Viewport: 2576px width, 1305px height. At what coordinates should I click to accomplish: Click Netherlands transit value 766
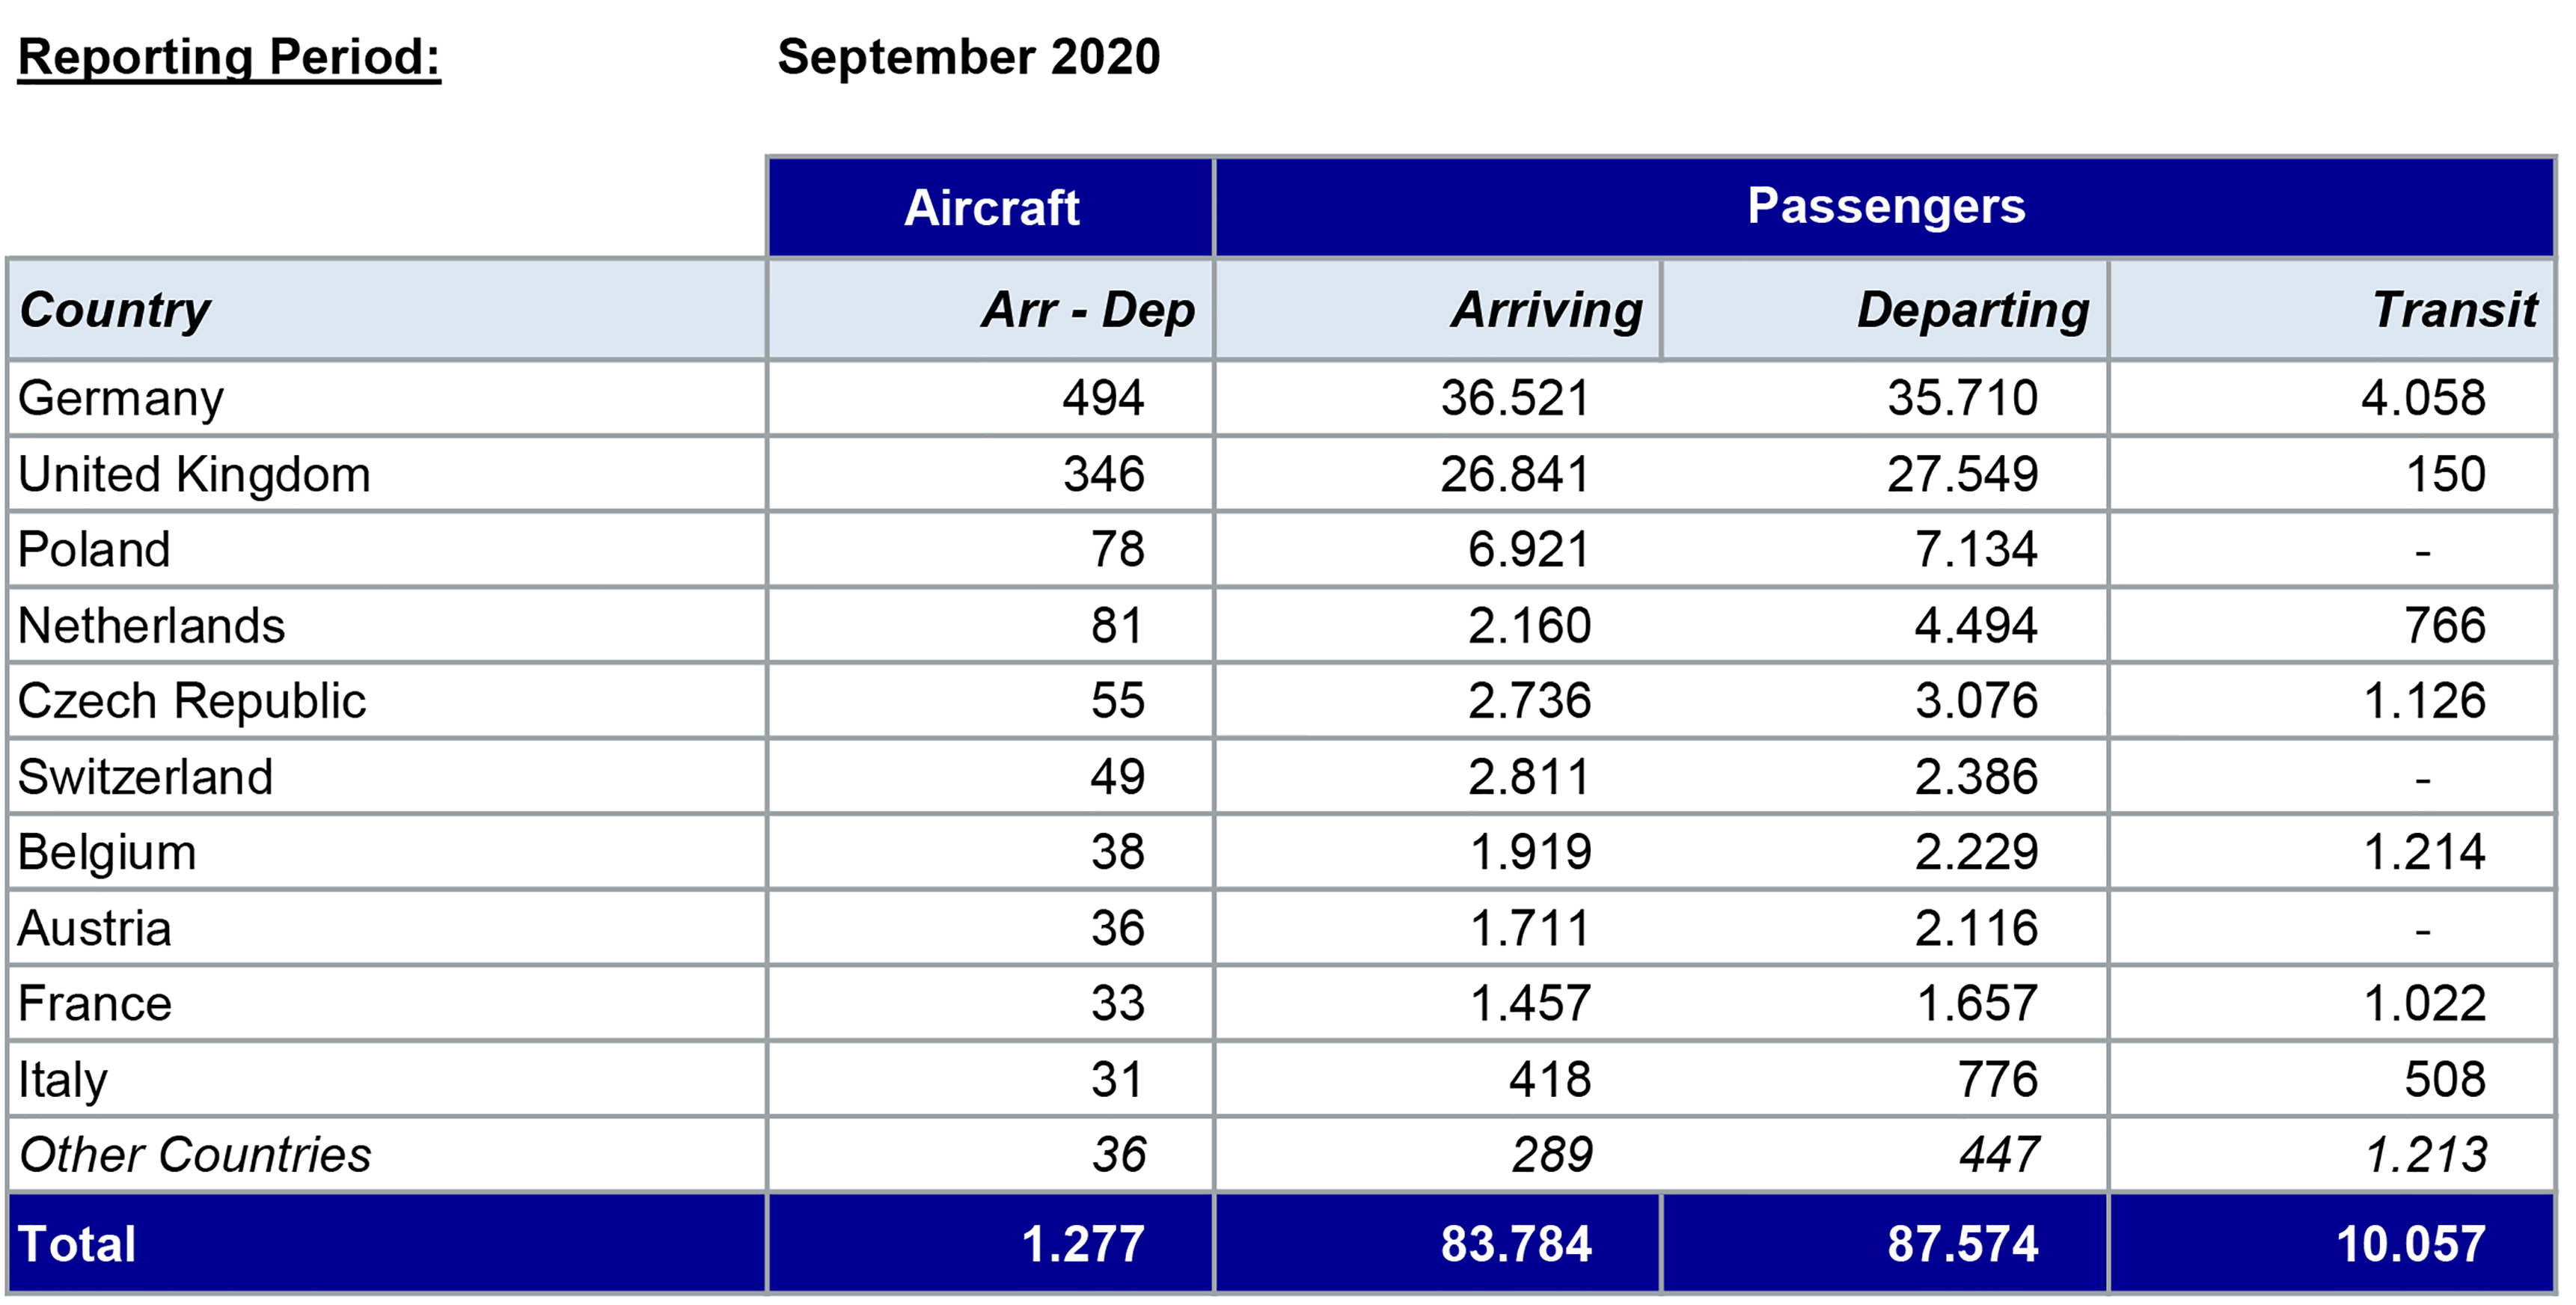click(x=2444, y=626)
